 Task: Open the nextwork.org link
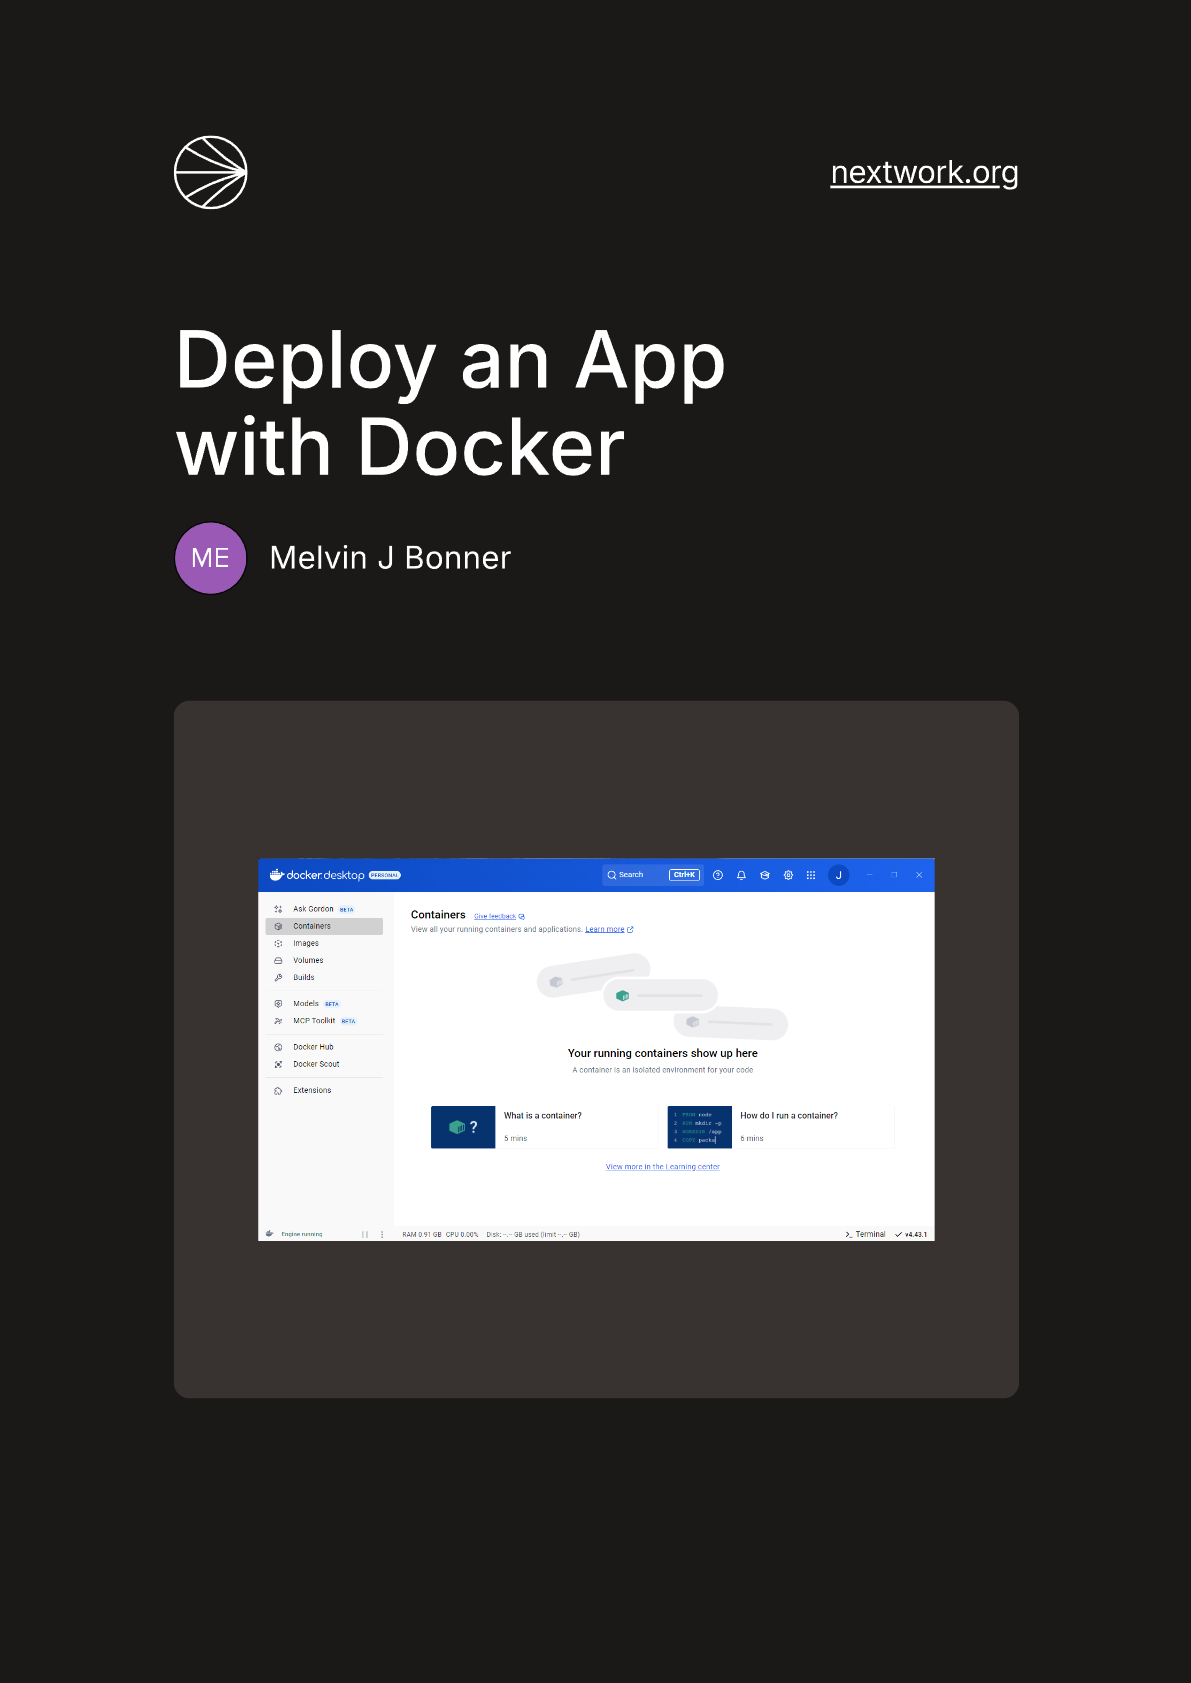[x=924, y=173]
